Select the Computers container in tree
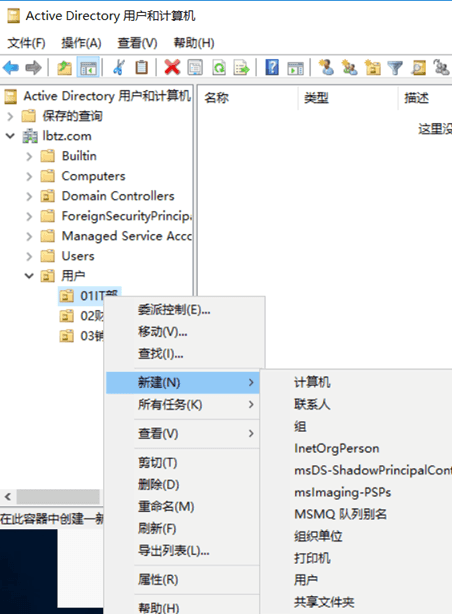Viewport: 452px width, 614px height. click(93, 176)
